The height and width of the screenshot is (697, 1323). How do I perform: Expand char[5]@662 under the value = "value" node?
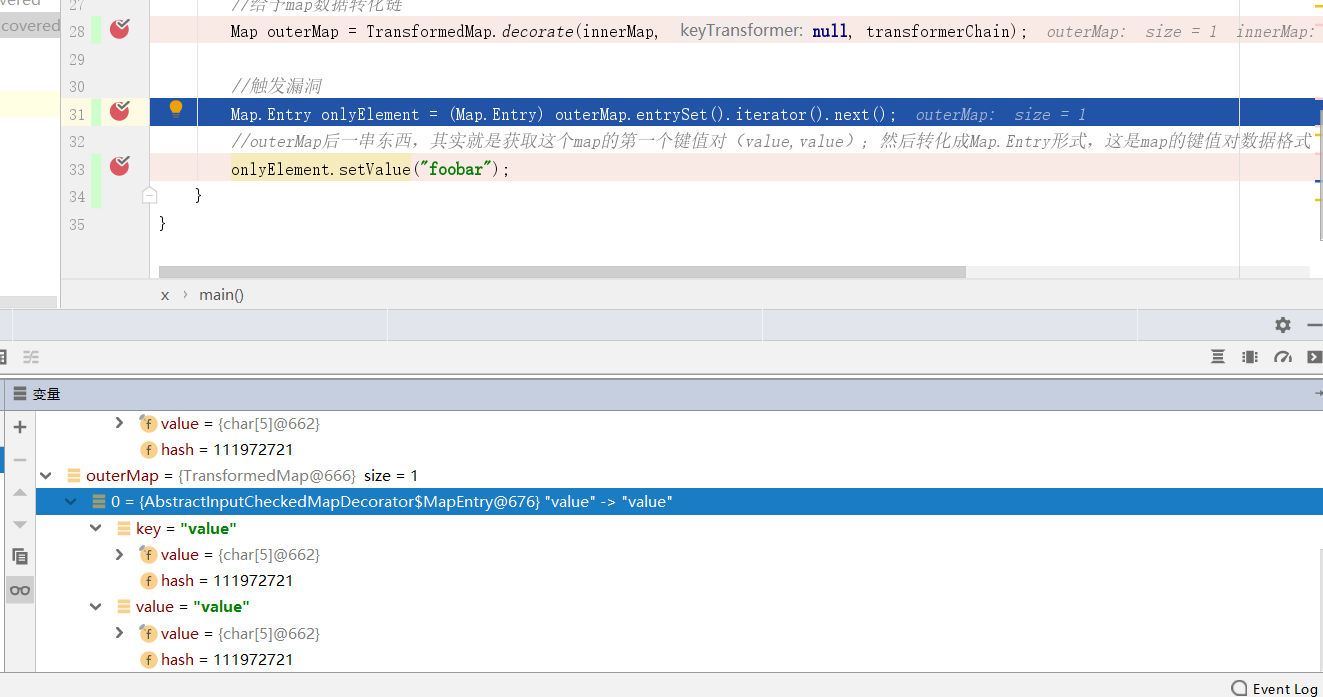120,633
